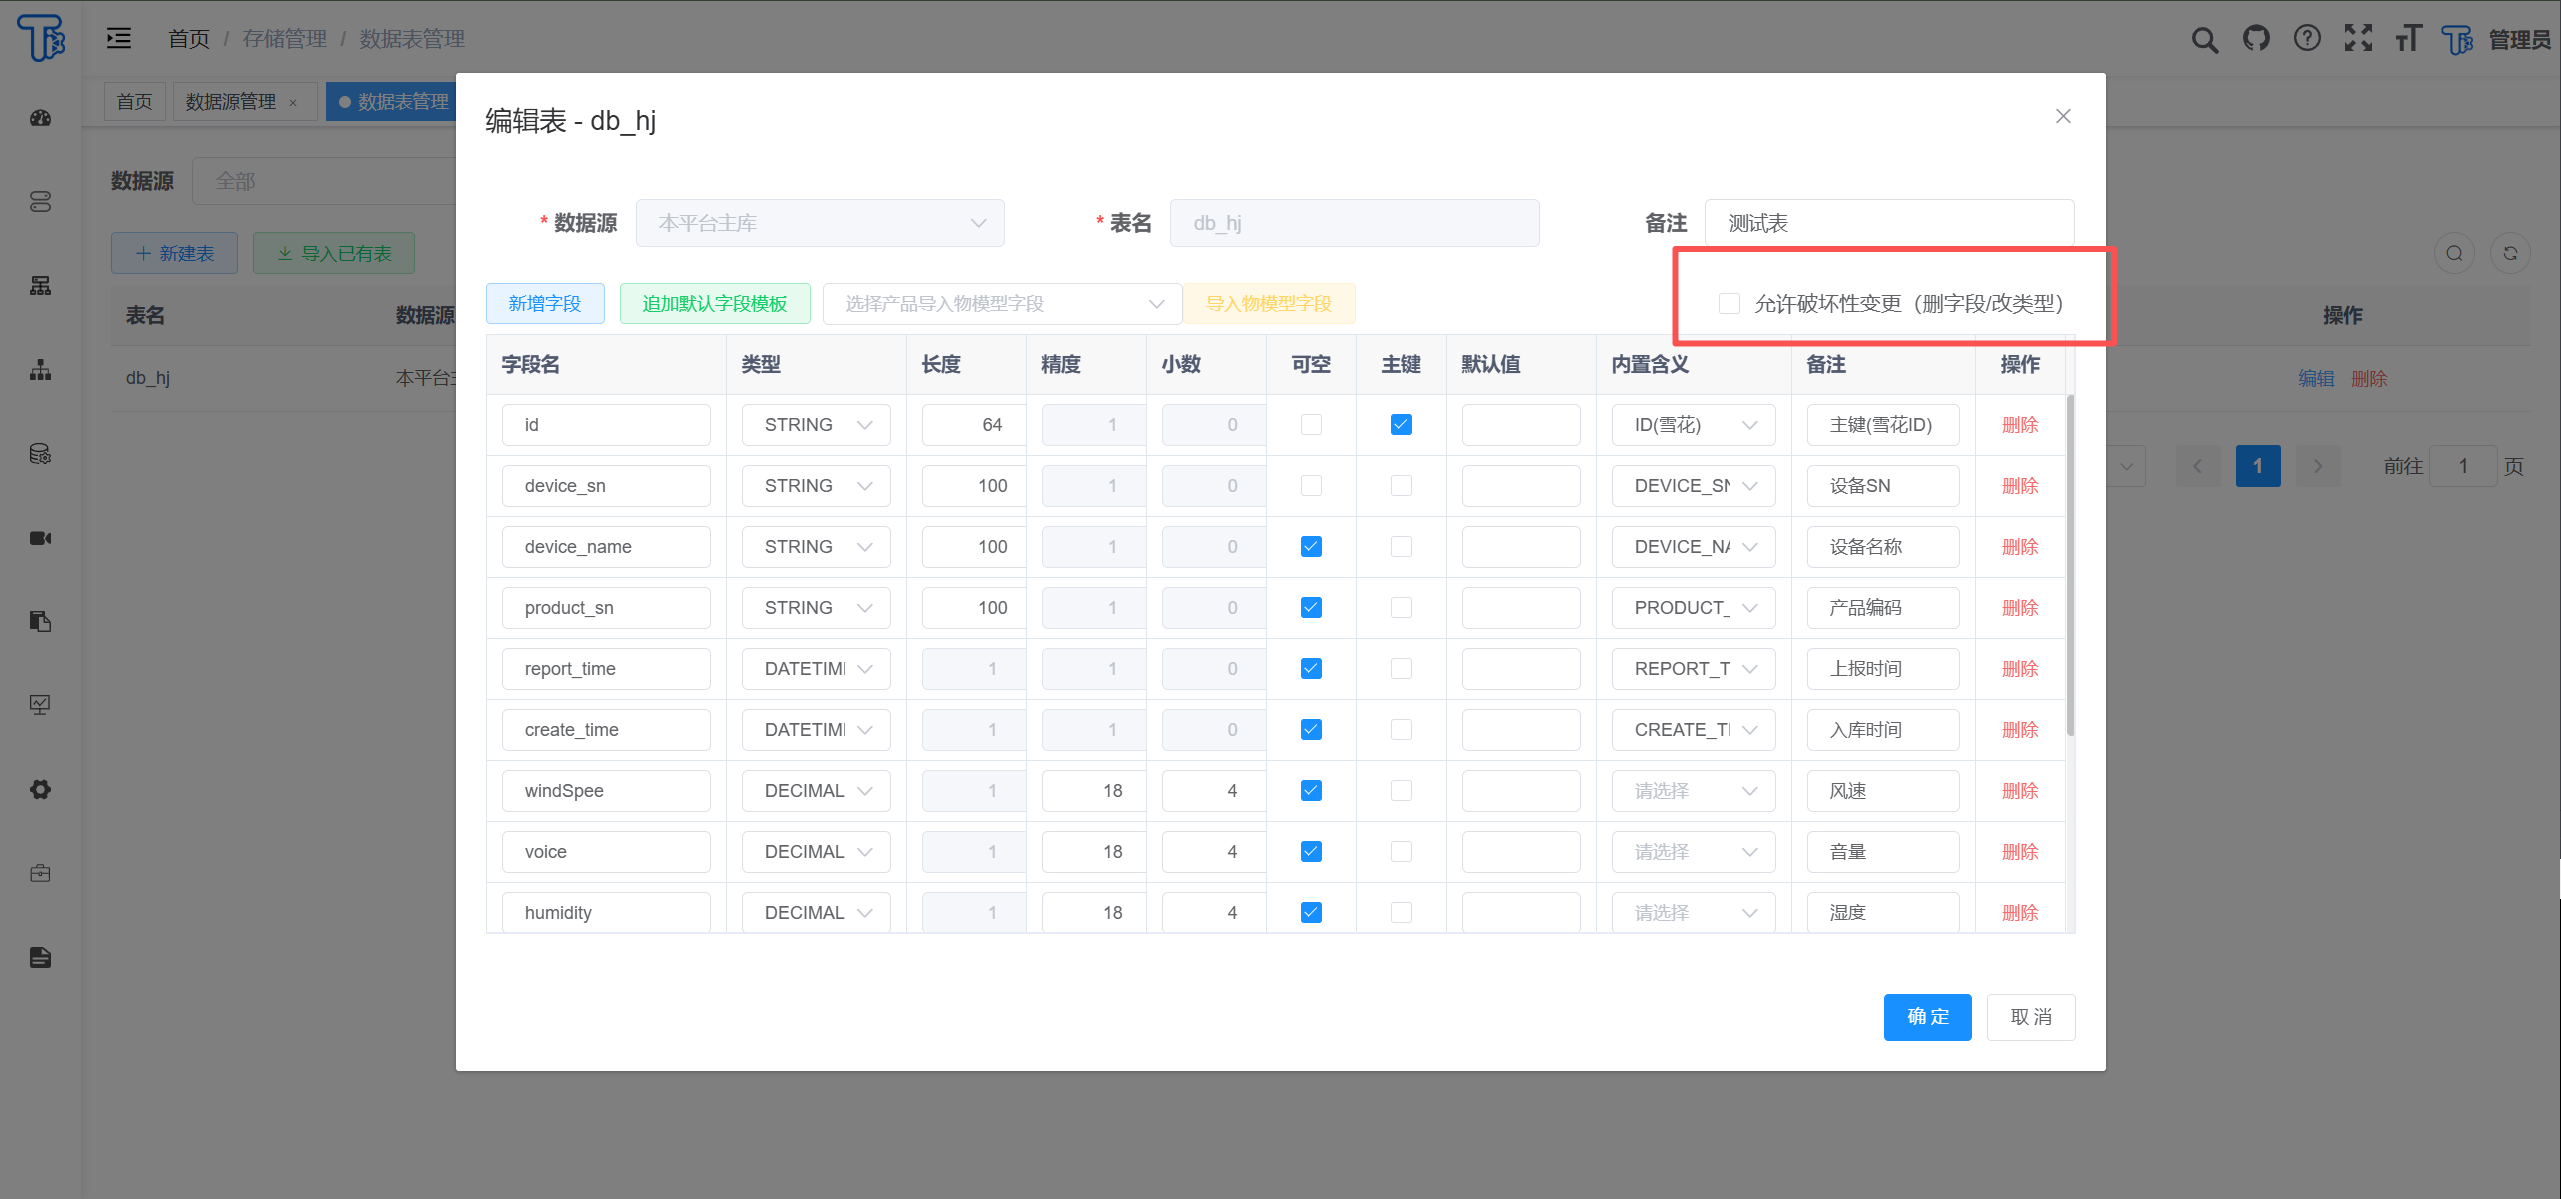
Task: Open the 数据源 本平台主库 dropdown
Action: pyautogui.click(x=820, y=223)
